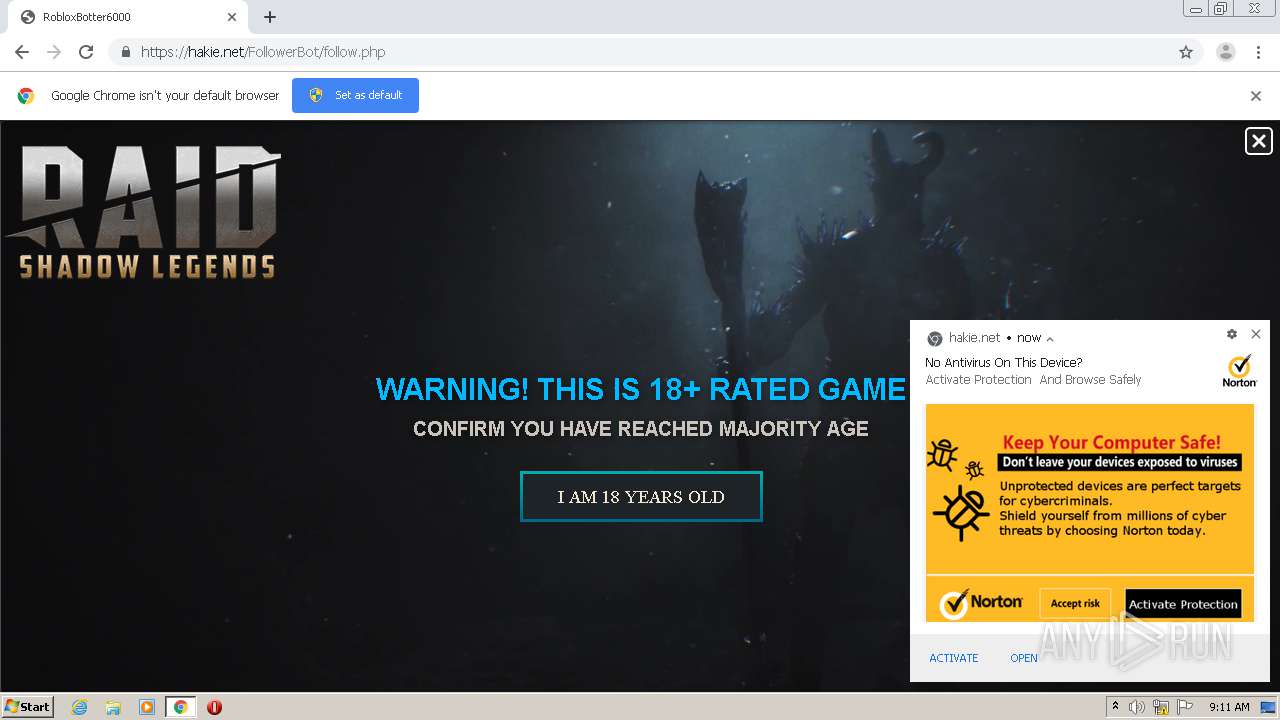
Task: Click the browser forward arrow
Action: coord(54,52)
